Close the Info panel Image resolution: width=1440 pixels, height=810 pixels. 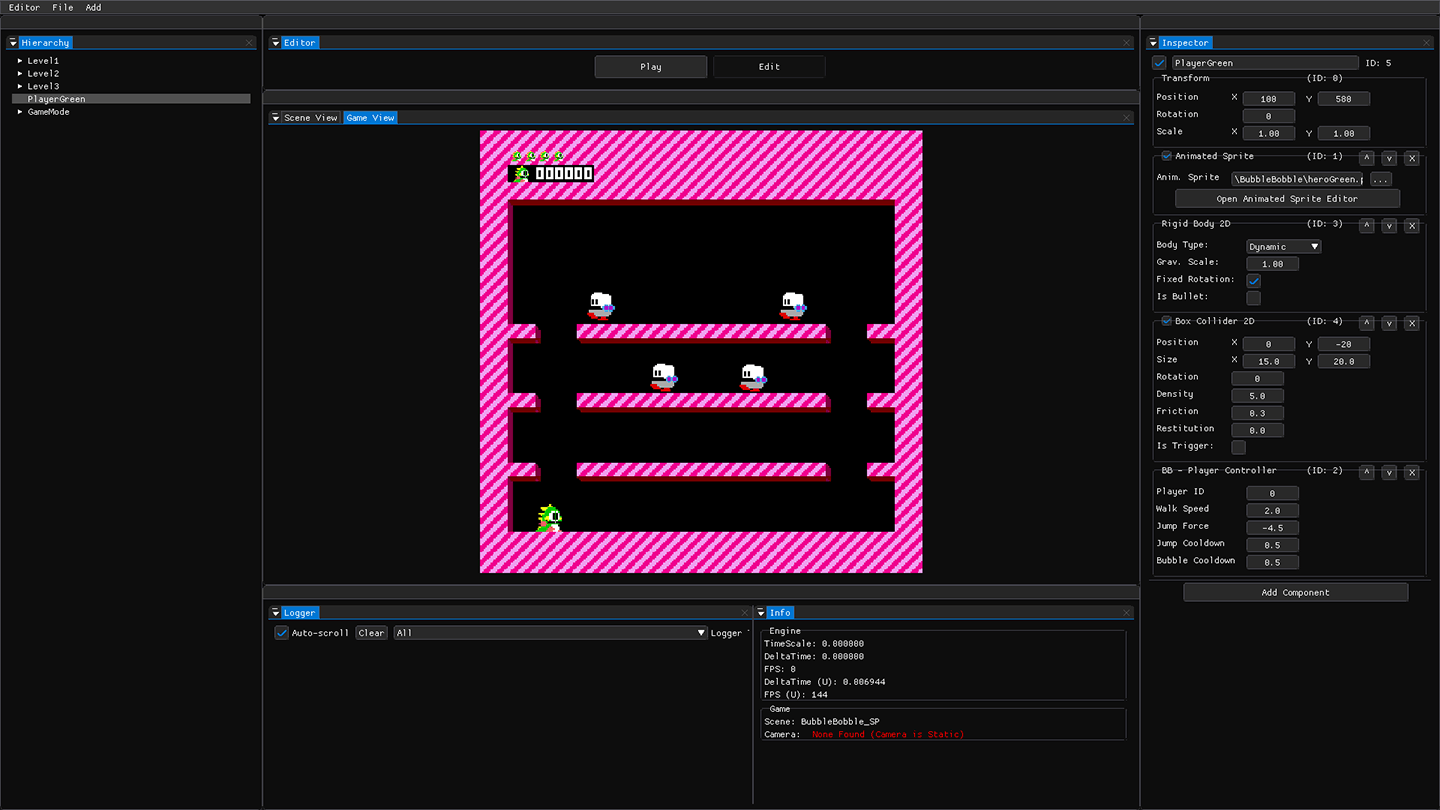coord(1127,613)
